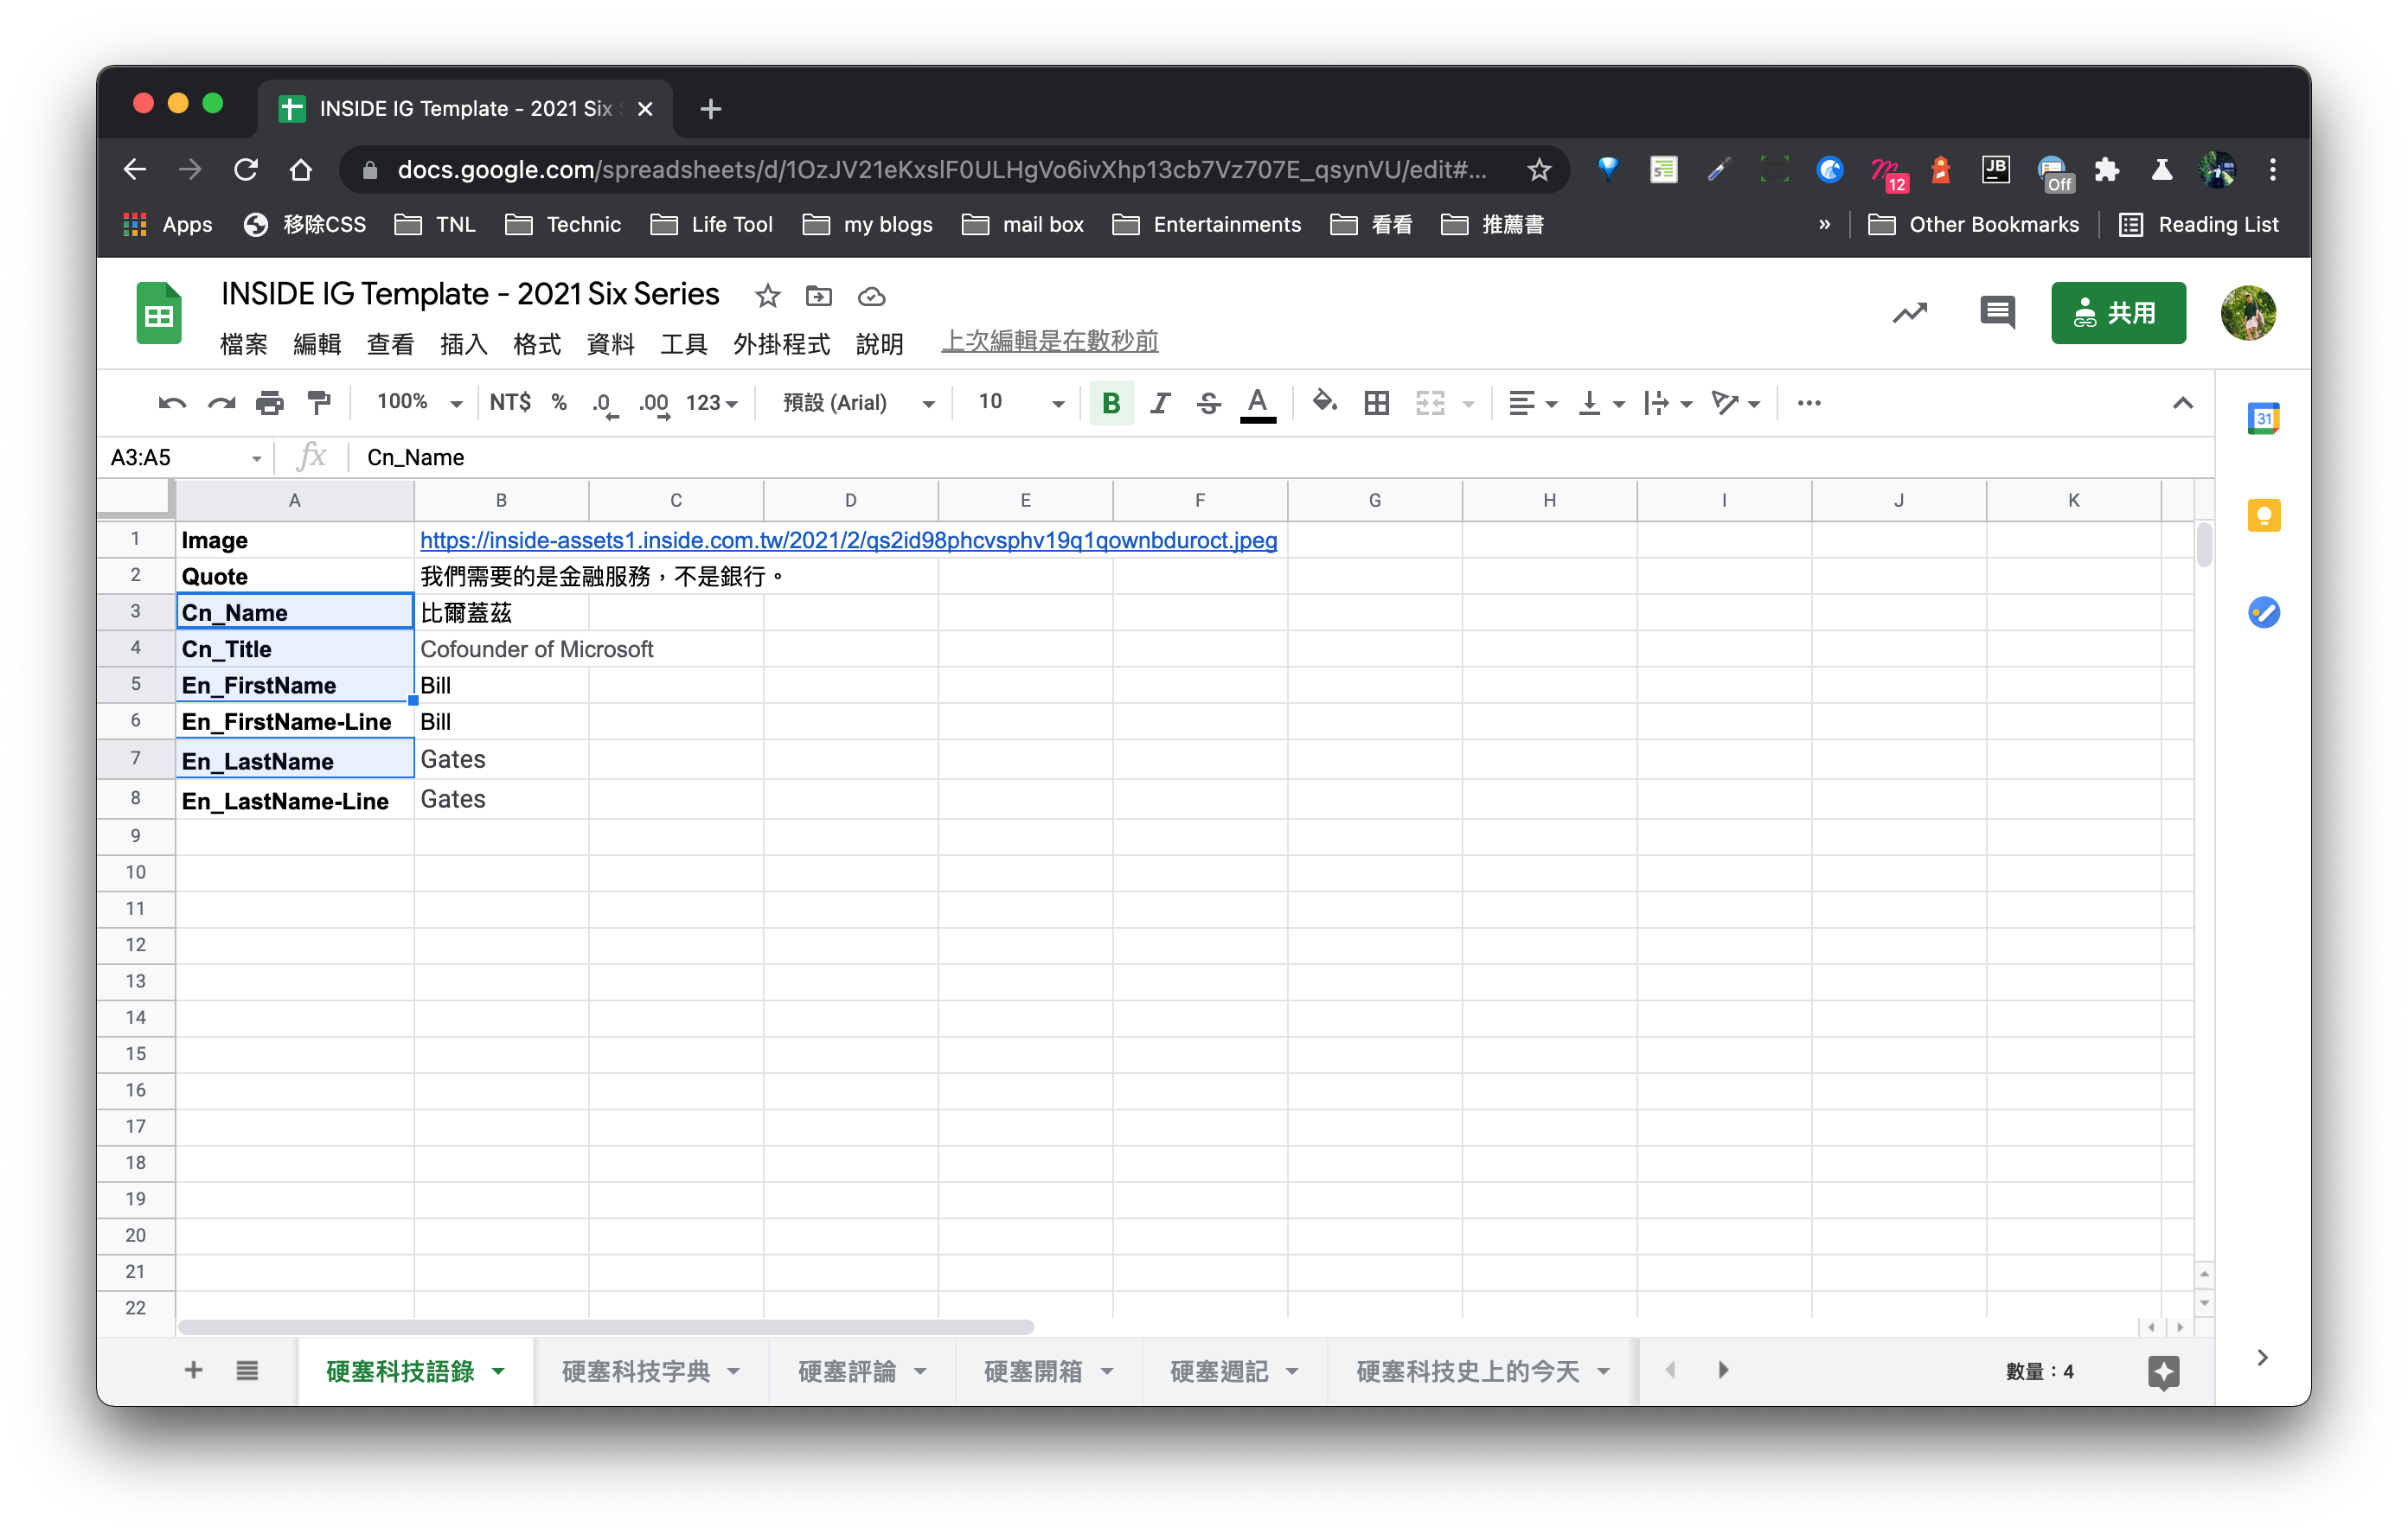Viewport: 2408px width, 1534px height.
Task: Click the formula bar containing Cn_Name
Action: coord(1280,457)
